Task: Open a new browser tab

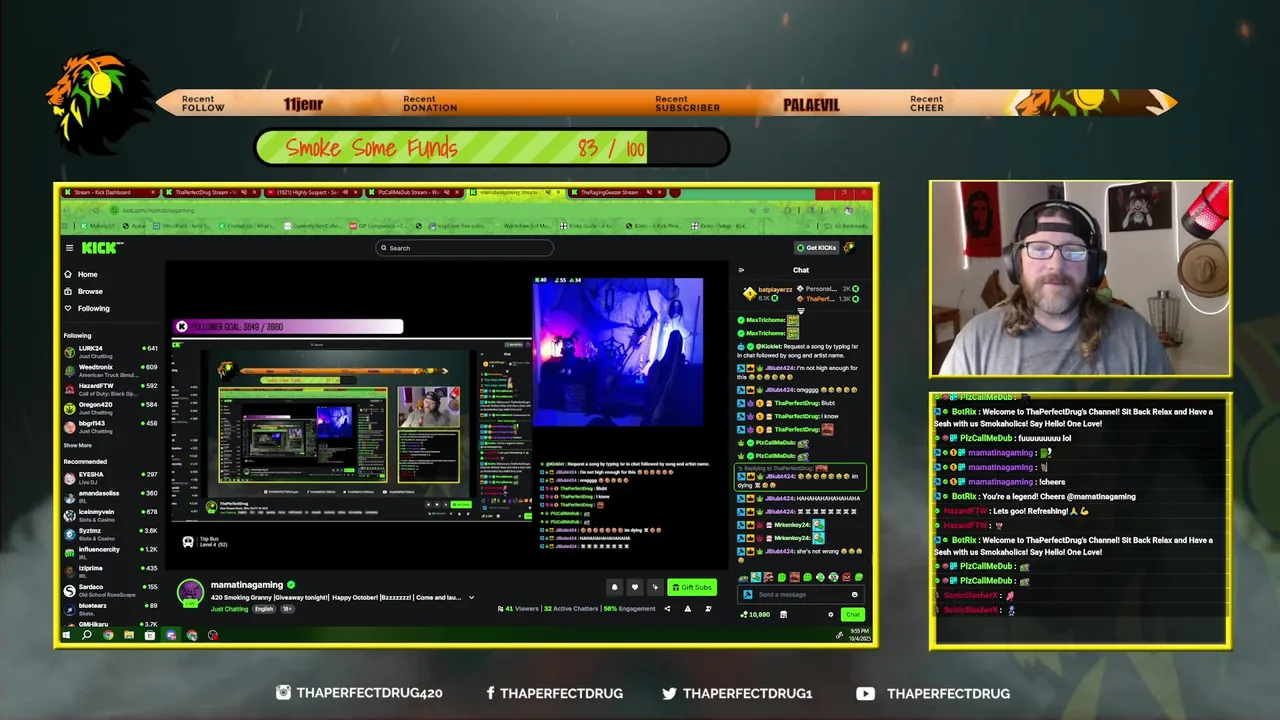Action: (676, 192)
